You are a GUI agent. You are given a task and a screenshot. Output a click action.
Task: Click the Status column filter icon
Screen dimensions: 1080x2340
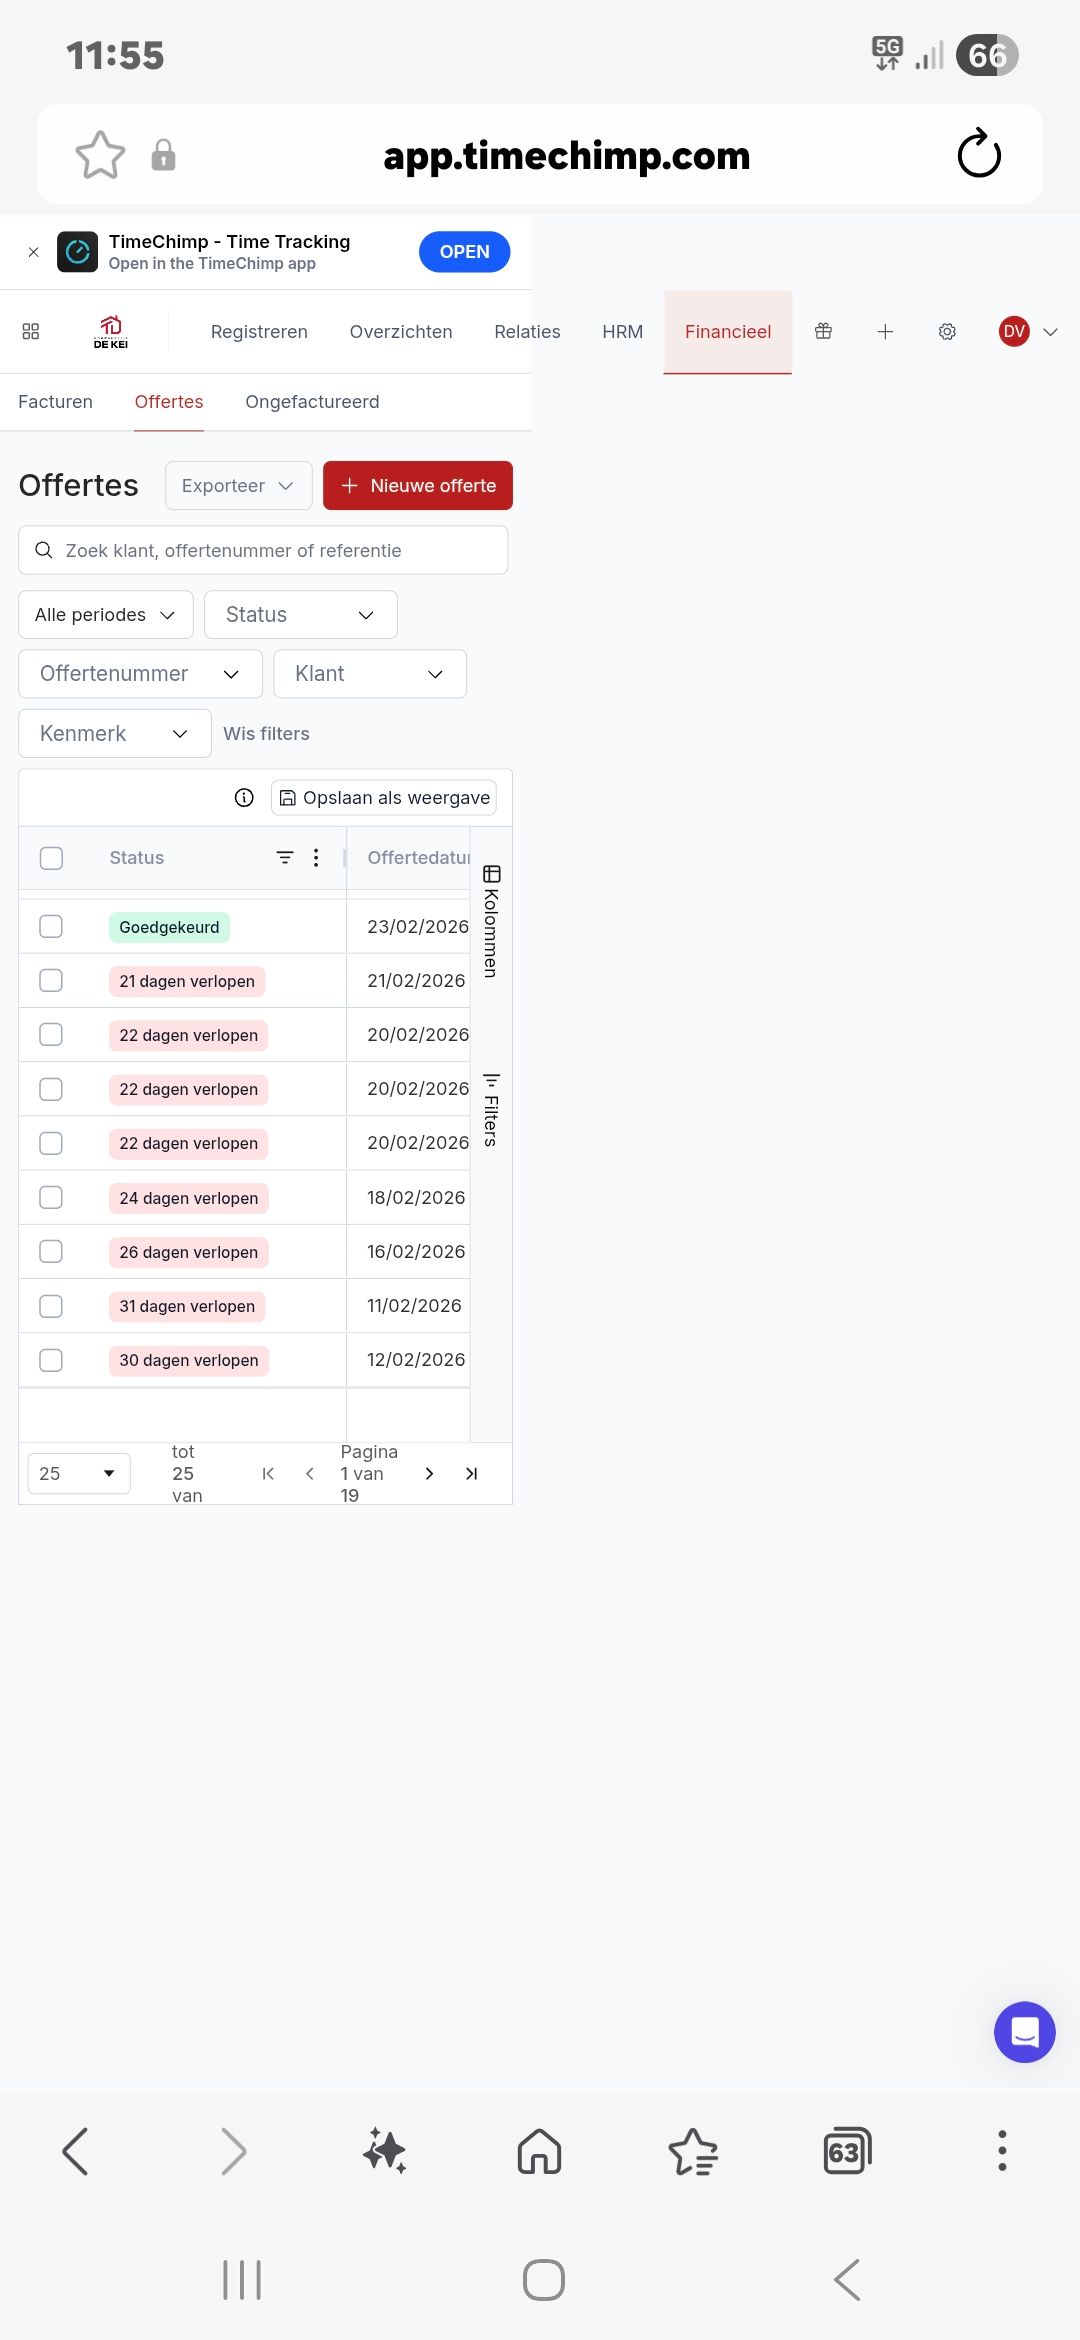pyautogui.click(x=285, y=857)
